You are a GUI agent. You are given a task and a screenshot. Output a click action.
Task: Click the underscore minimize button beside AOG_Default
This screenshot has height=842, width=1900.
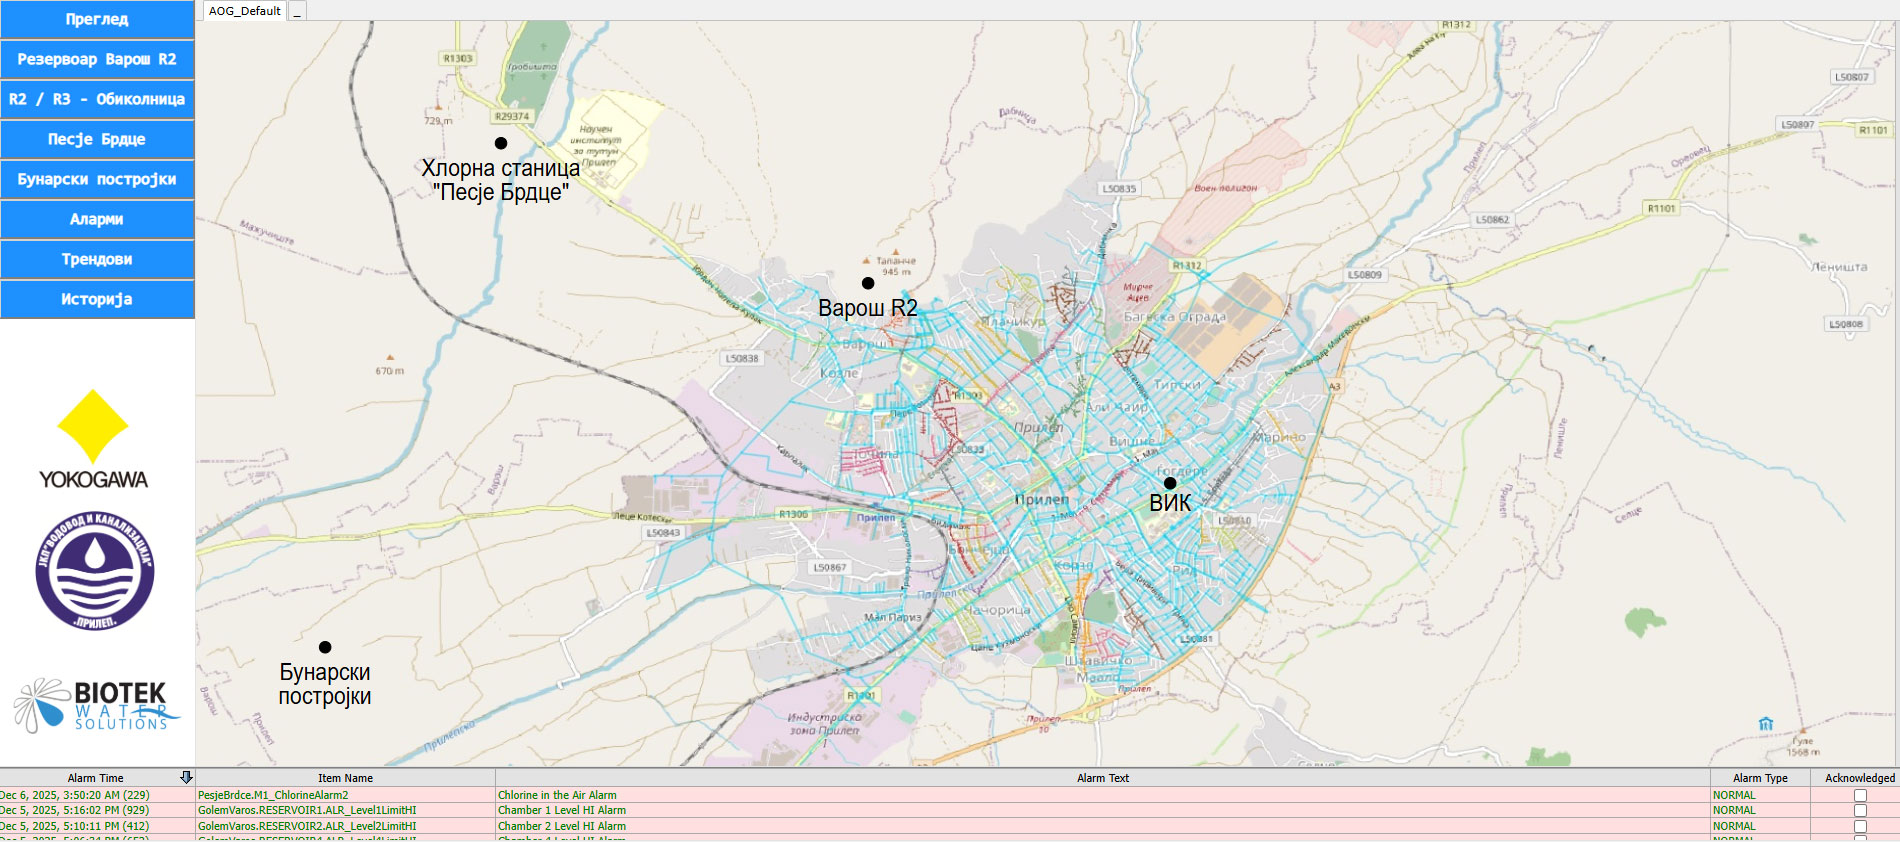click(297, 12)
